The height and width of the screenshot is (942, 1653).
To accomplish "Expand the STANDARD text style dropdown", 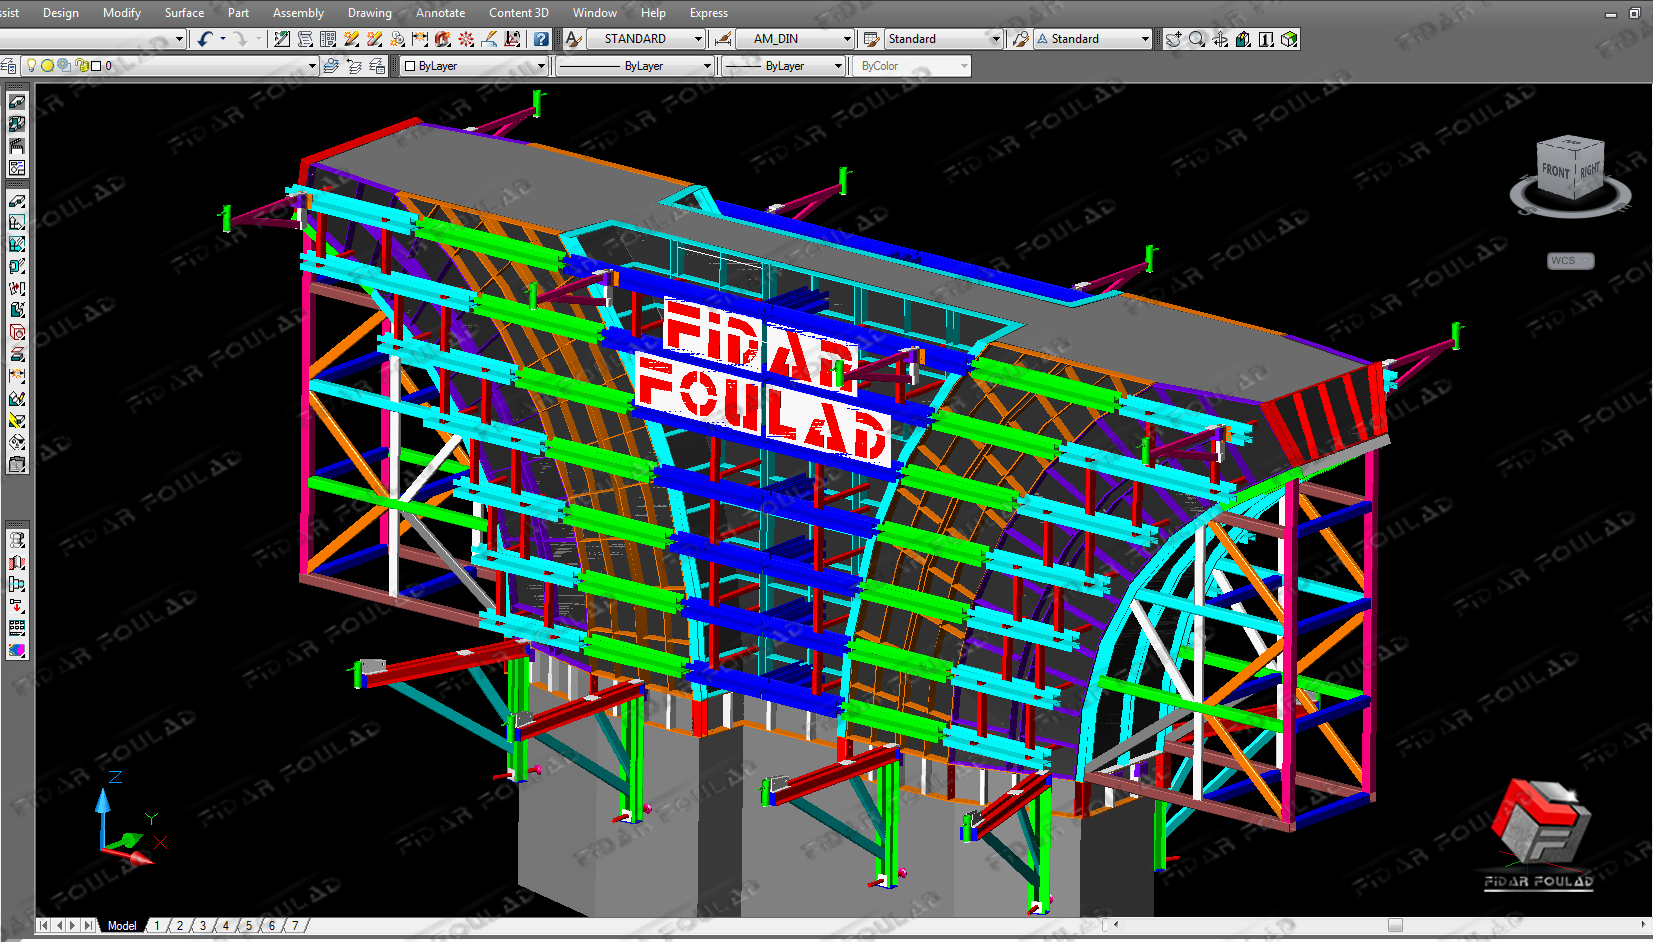I will click(x=698, y=39).
